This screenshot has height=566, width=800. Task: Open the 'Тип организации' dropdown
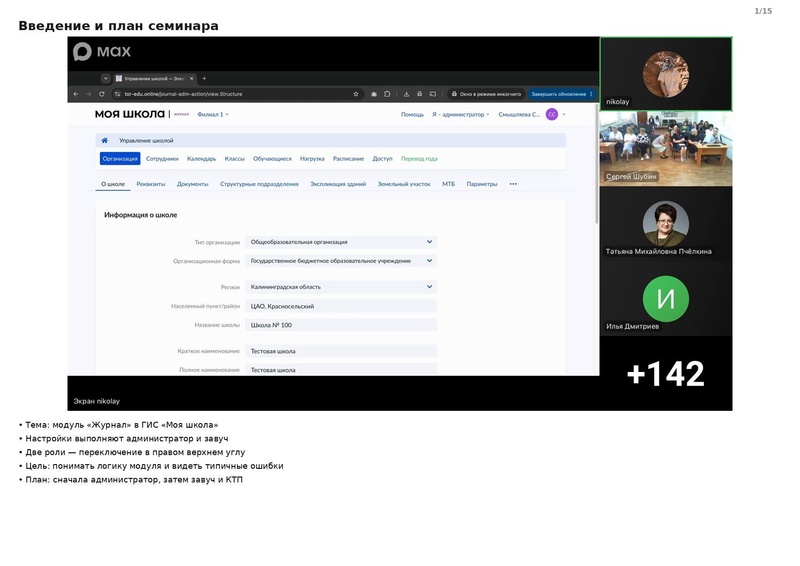tap(341, 242)
